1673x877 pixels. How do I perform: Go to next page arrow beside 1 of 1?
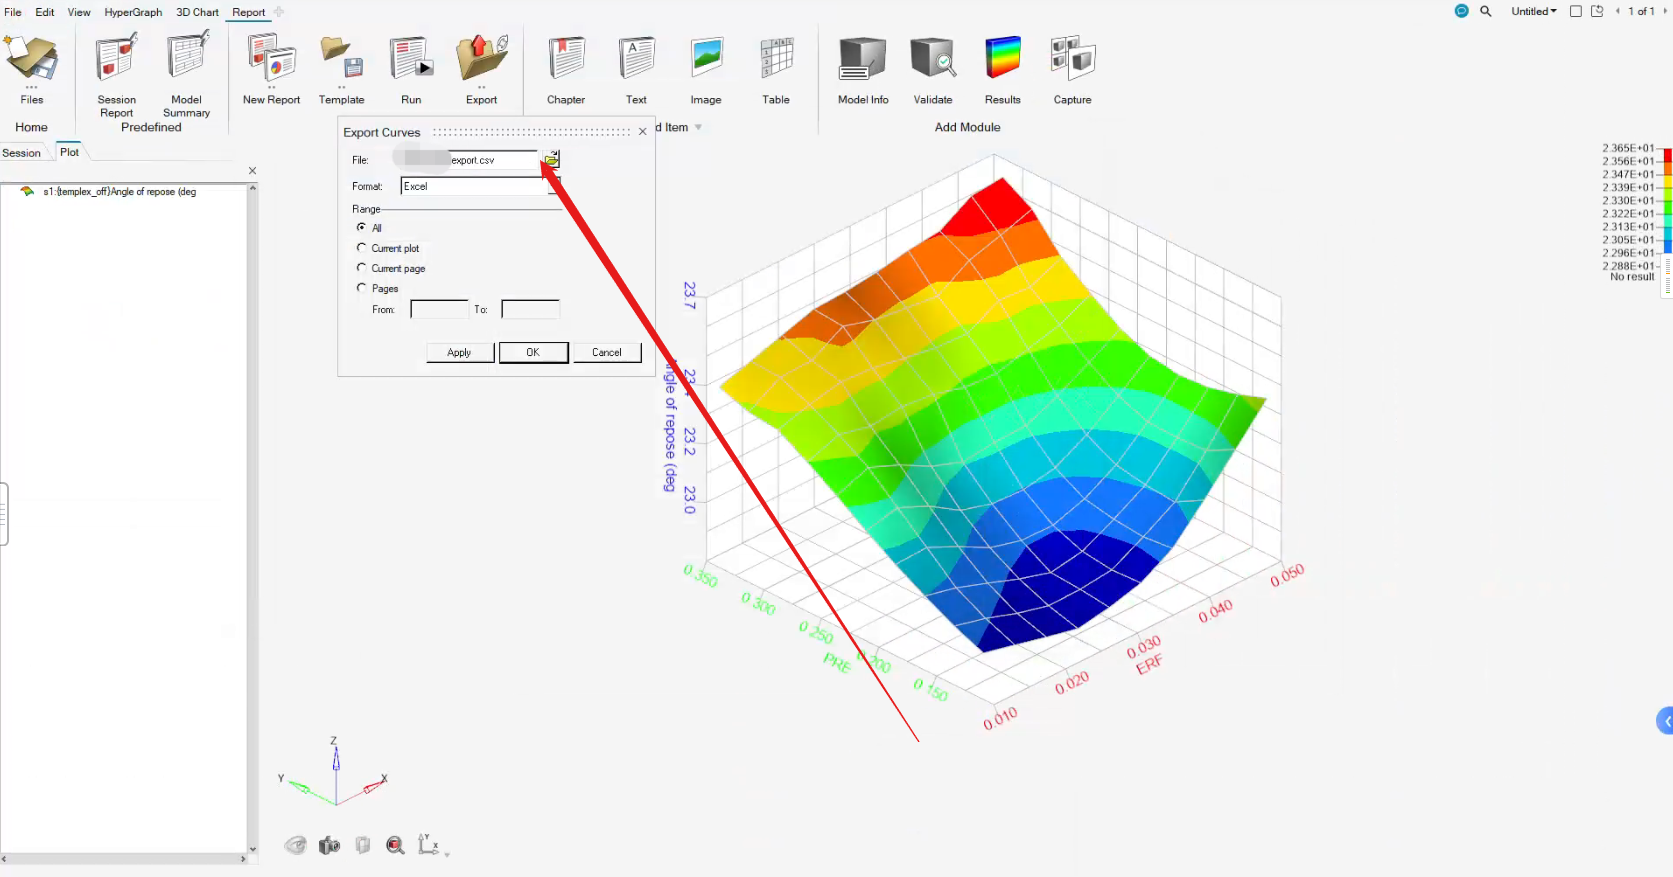click(x=1665, y=11)
